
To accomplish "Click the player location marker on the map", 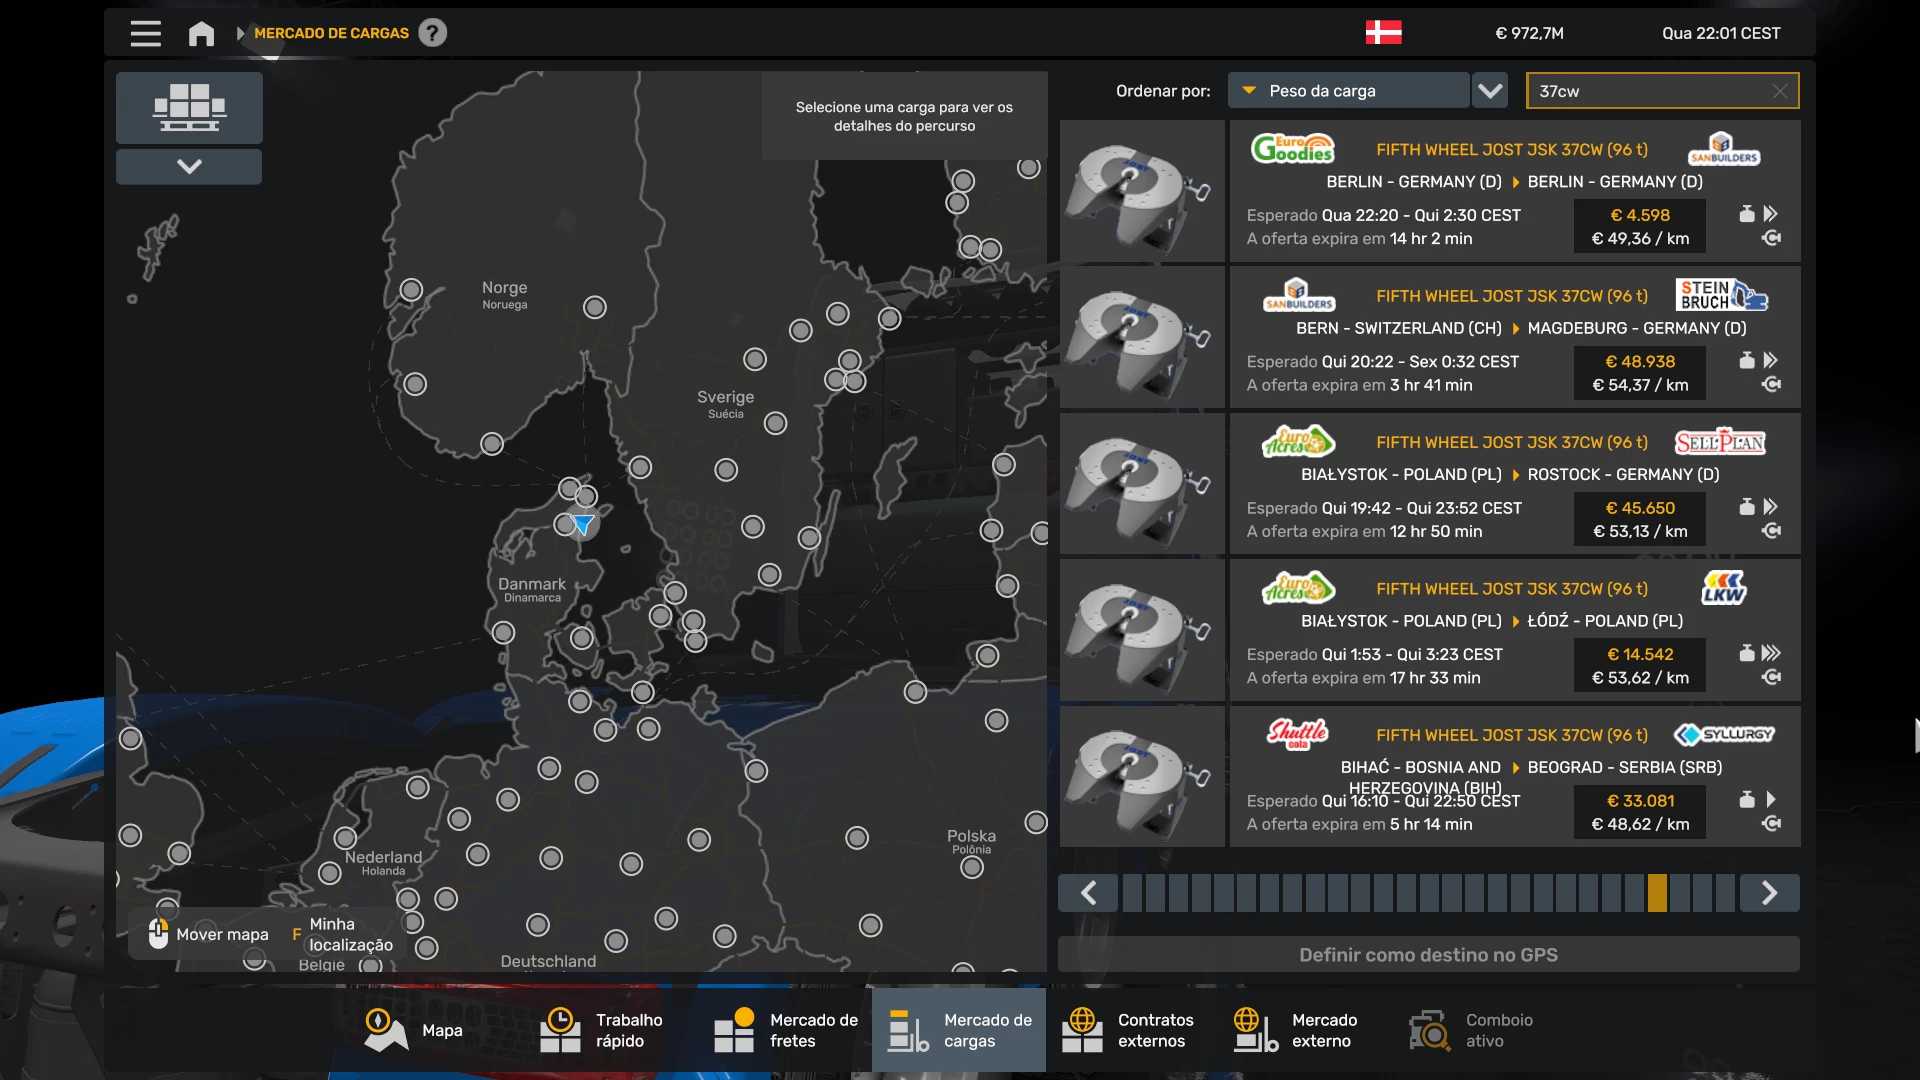I will tap(583, 524).
